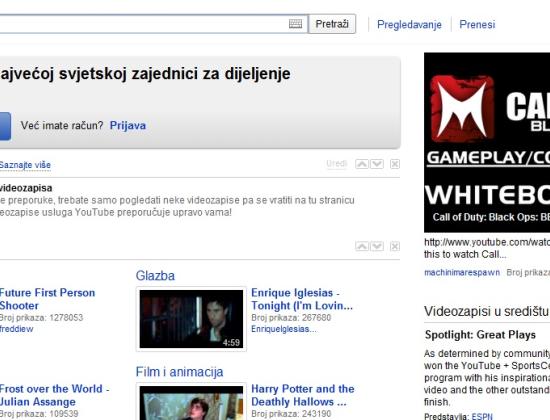The image size is (550, 420).
Task: Click the blue button left of Već imate račun
Action: (x=5, y=126)
